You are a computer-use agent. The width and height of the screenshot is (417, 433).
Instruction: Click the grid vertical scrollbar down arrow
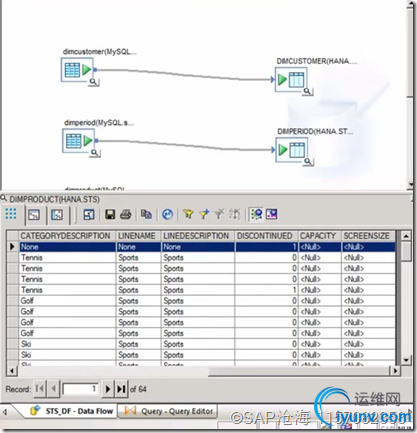coord(406,360)
